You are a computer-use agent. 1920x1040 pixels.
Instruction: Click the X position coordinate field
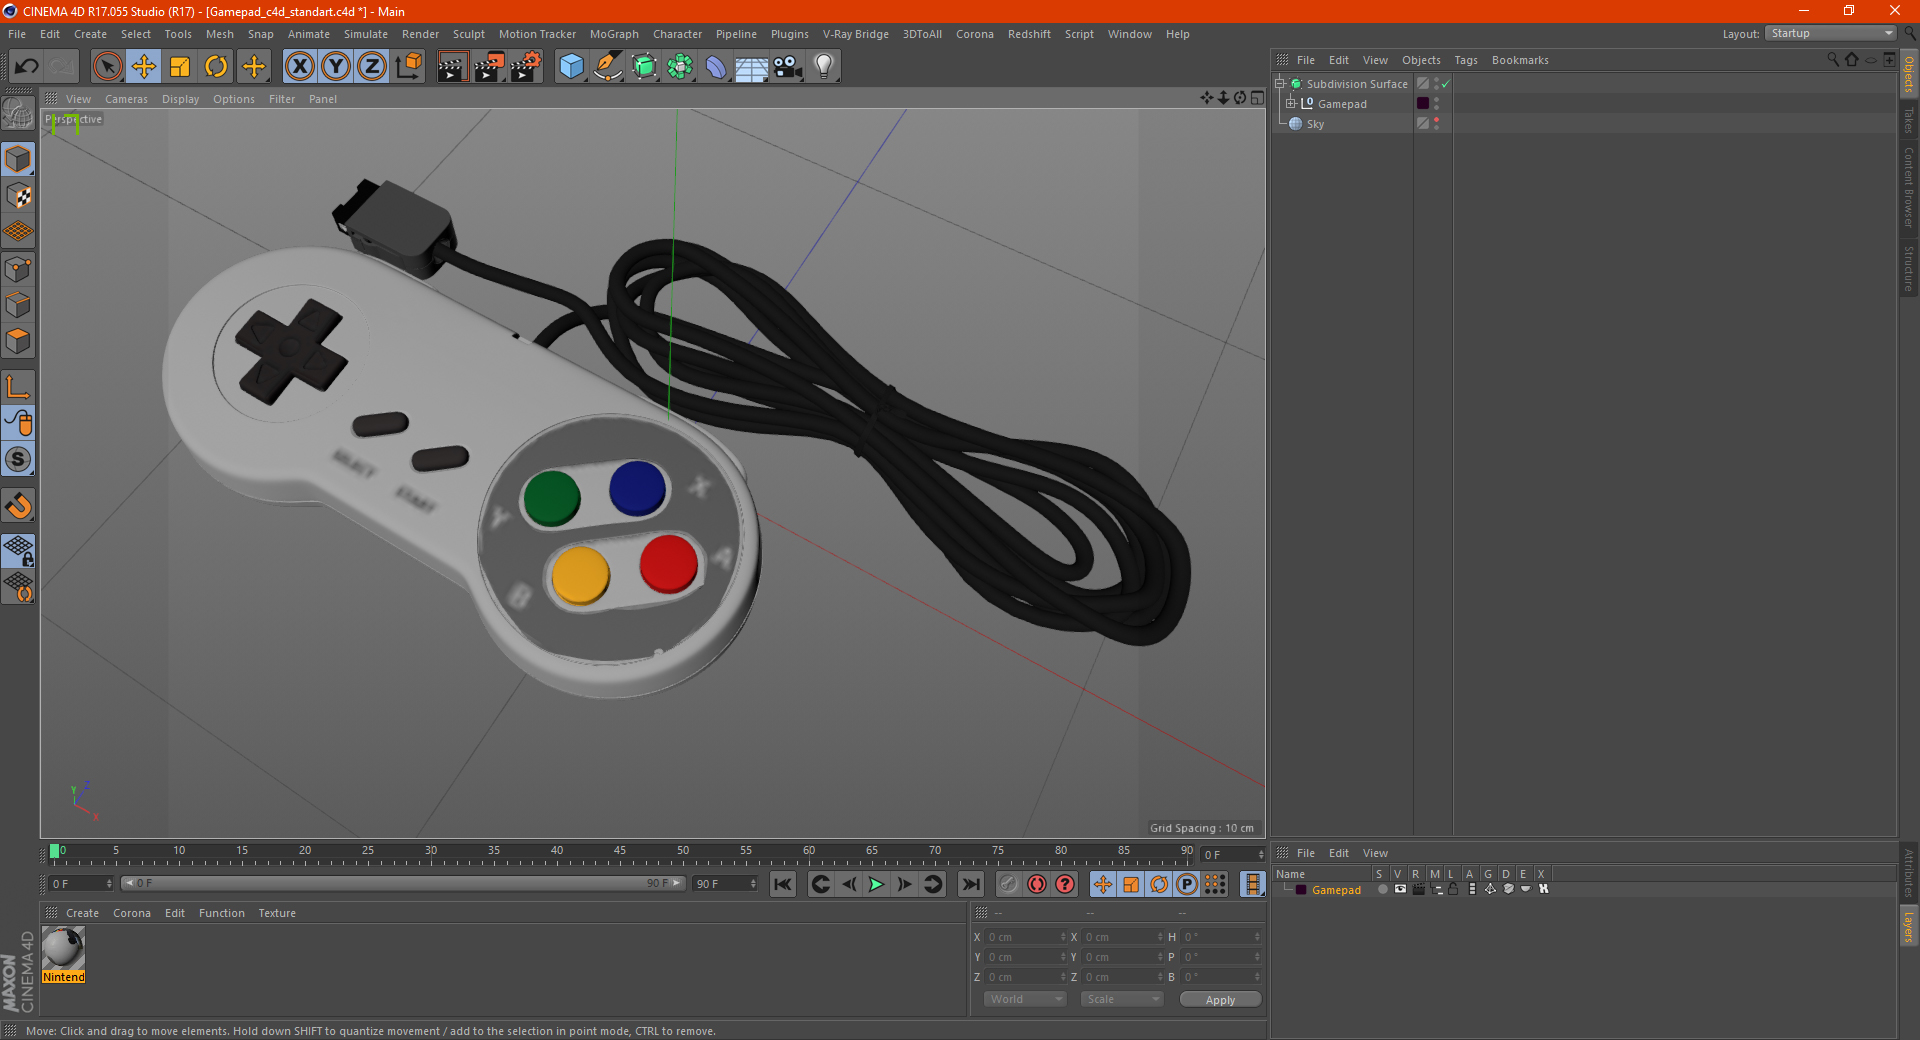tap(1026, 937)
